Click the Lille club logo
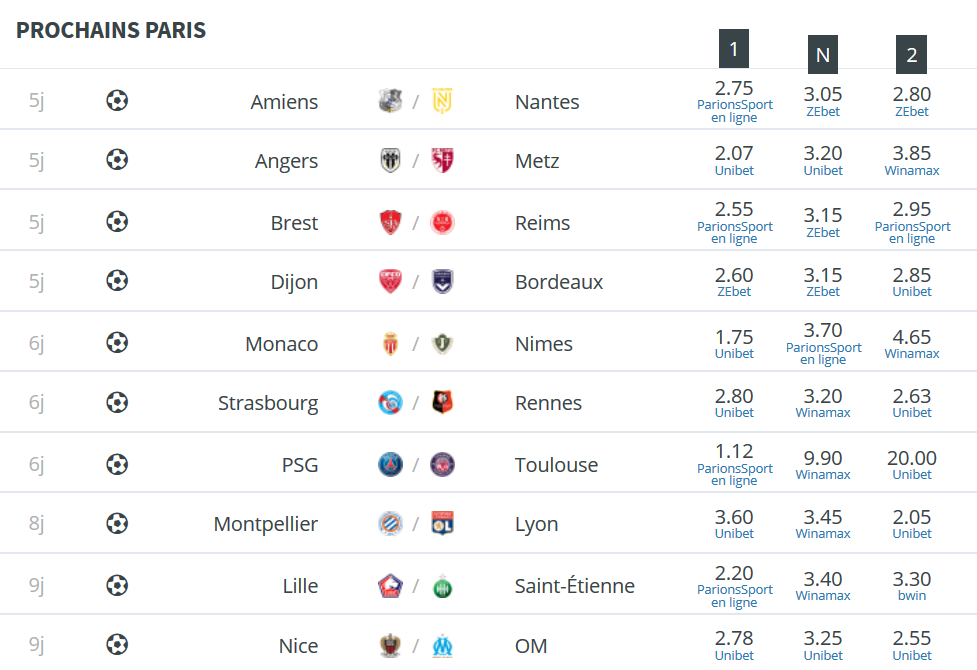This screenshot has width=977, height=670. (x=391, y=585)
